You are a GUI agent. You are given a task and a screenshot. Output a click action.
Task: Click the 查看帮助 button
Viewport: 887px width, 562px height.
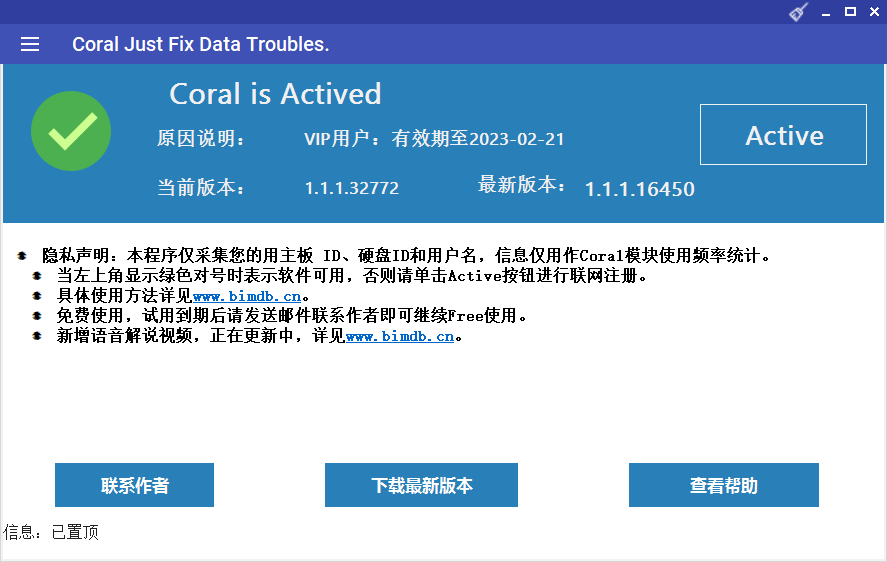[x=724, y=485]
